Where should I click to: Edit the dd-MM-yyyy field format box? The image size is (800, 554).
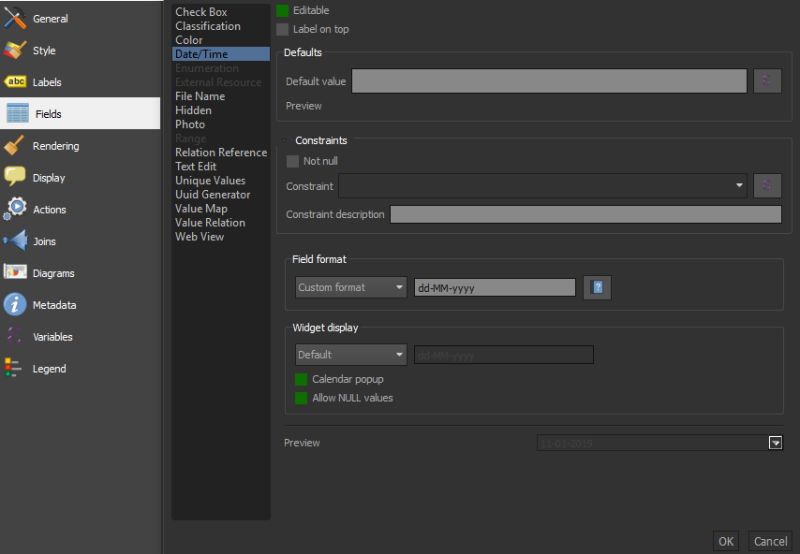pyautogui.click(x=494, y=288)
